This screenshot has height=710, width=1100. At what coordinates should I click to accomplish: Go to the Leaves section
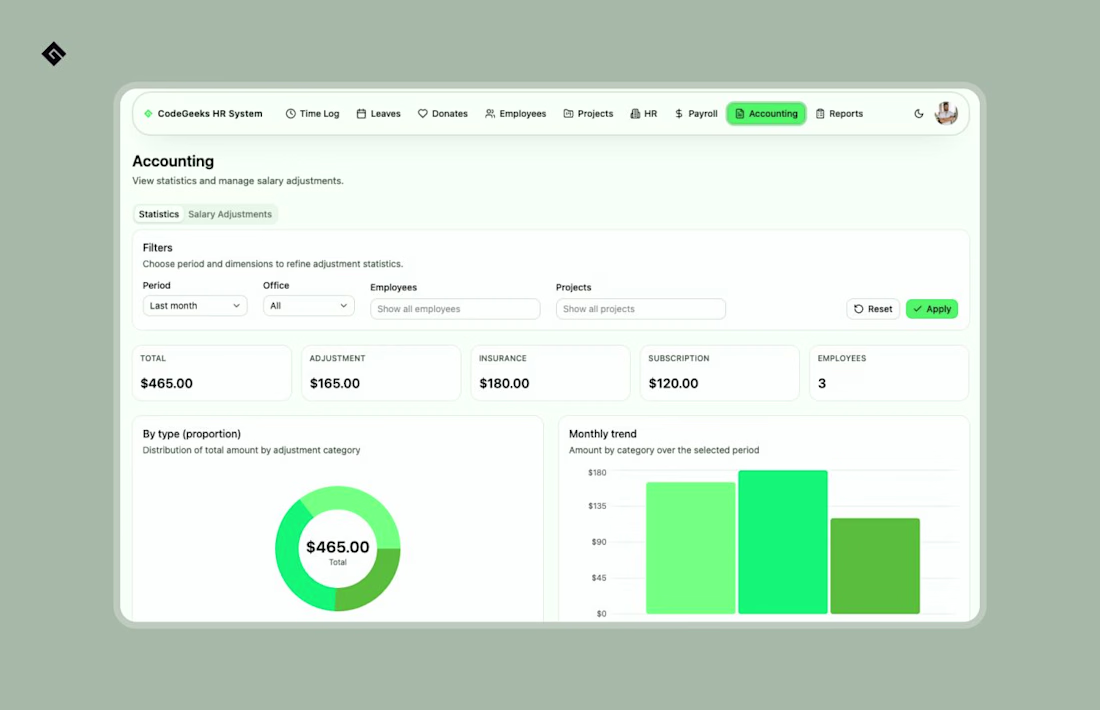[378, 114]
